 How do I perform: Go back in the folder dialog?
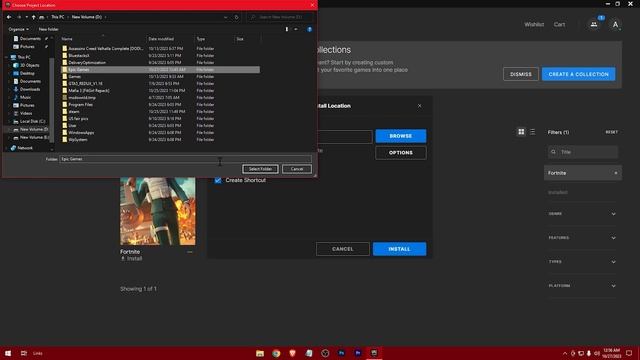9,17
